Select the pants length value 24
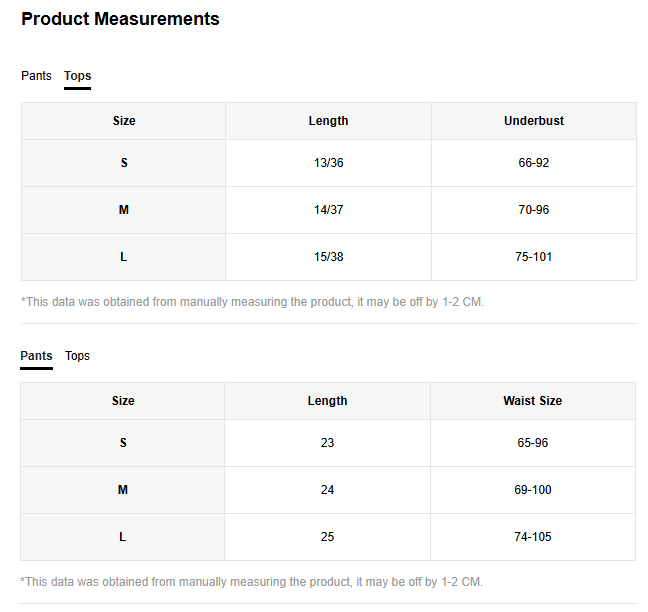Viewport: 648px width, 612px height. (x=327, y=490)
